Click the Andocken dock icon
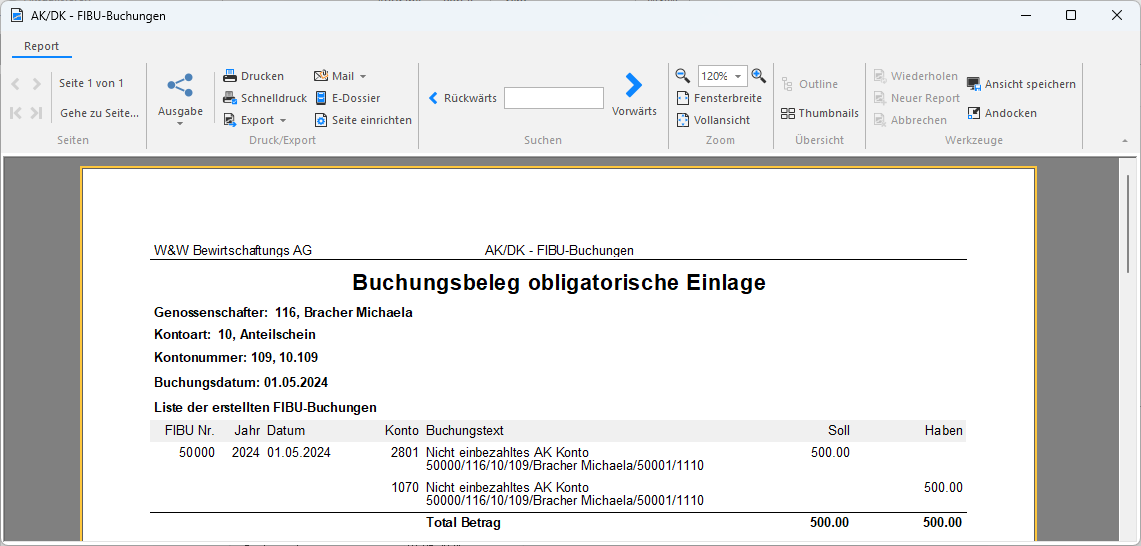Image resolution: width=1141 pixels, height=546 pixels. pos(974,114)
